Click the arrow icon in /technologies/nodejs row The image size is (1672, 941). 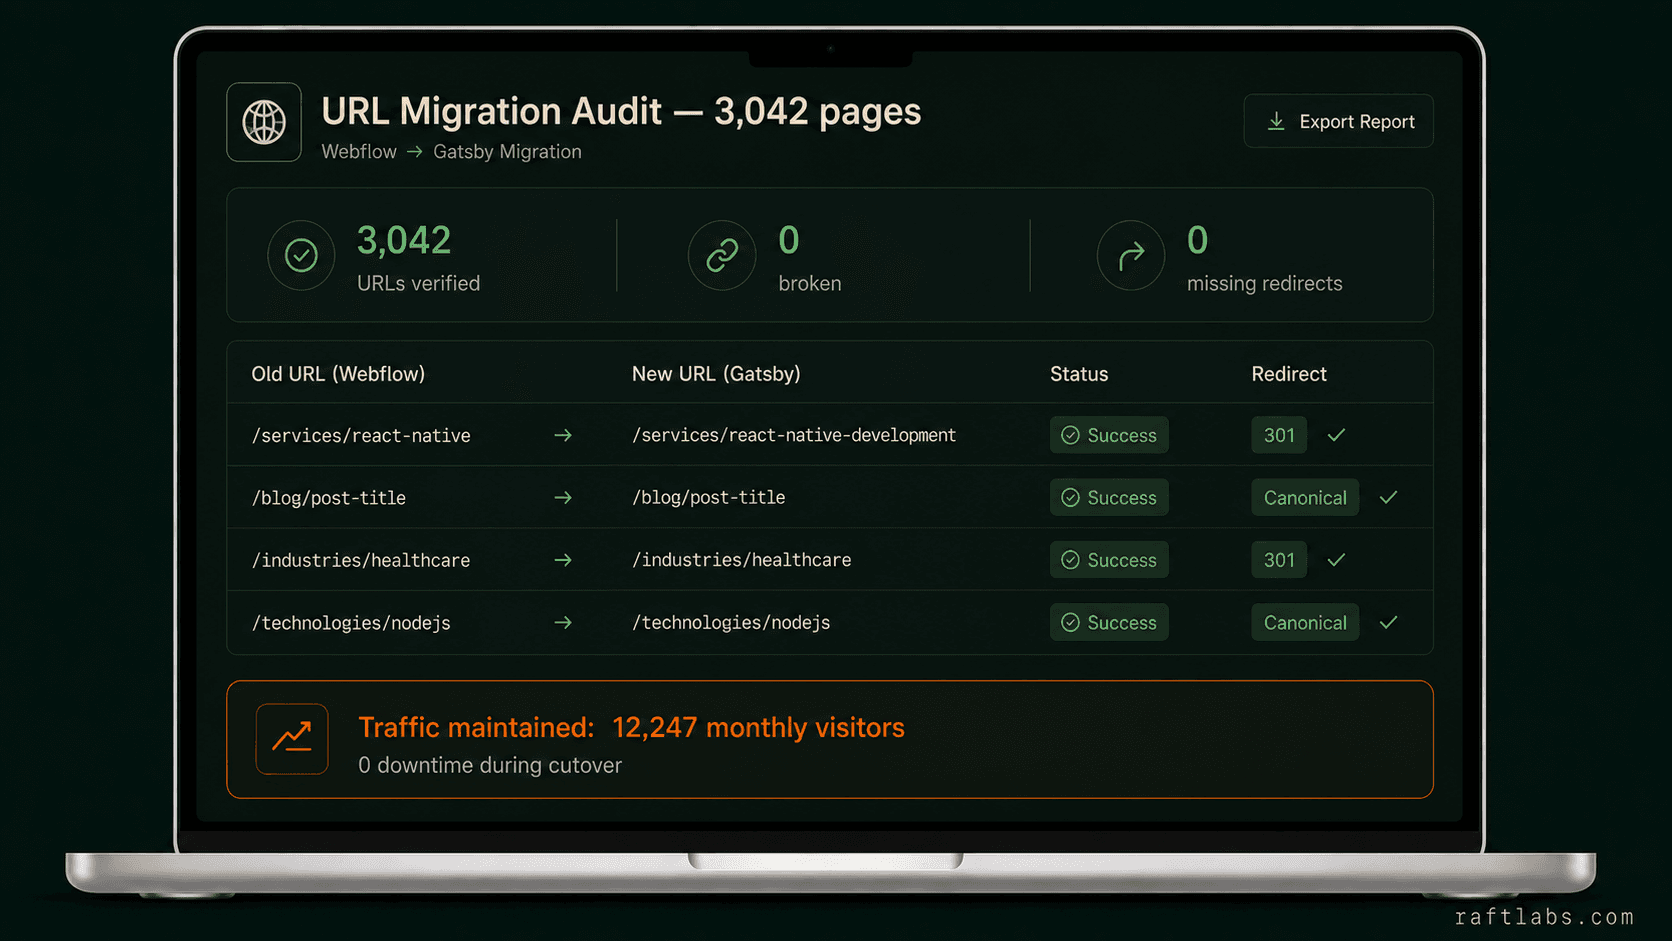point(563,622)
